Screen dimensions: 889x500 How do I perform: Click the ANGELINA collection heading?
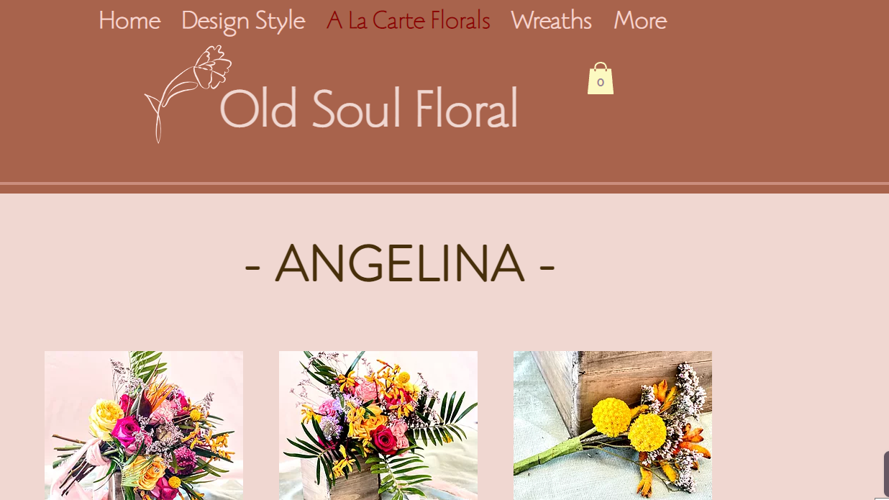[400, 264]
